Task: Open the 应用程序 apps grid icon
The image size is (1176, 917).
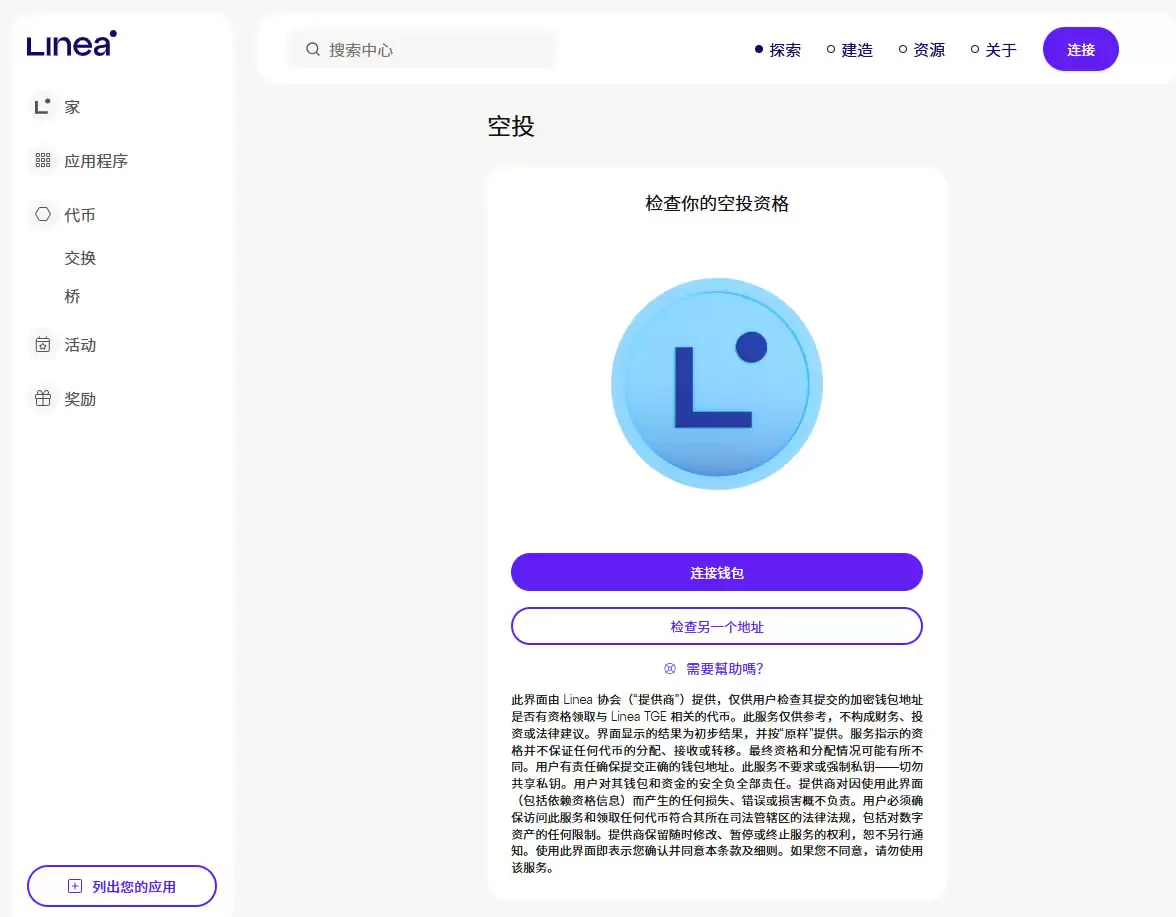Action: pyautogui.click(x=42, y=160)
